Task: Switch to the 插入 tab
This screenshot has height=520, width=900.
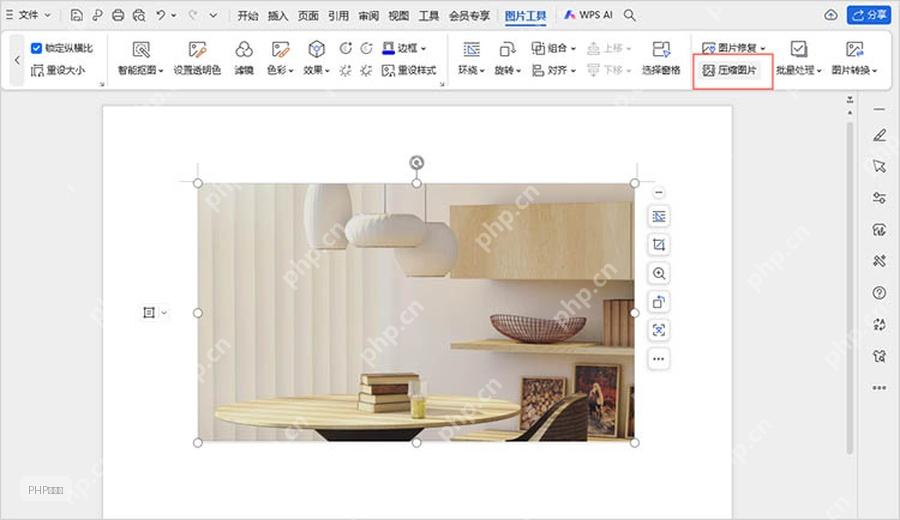Action: click(x=278, y=15)
